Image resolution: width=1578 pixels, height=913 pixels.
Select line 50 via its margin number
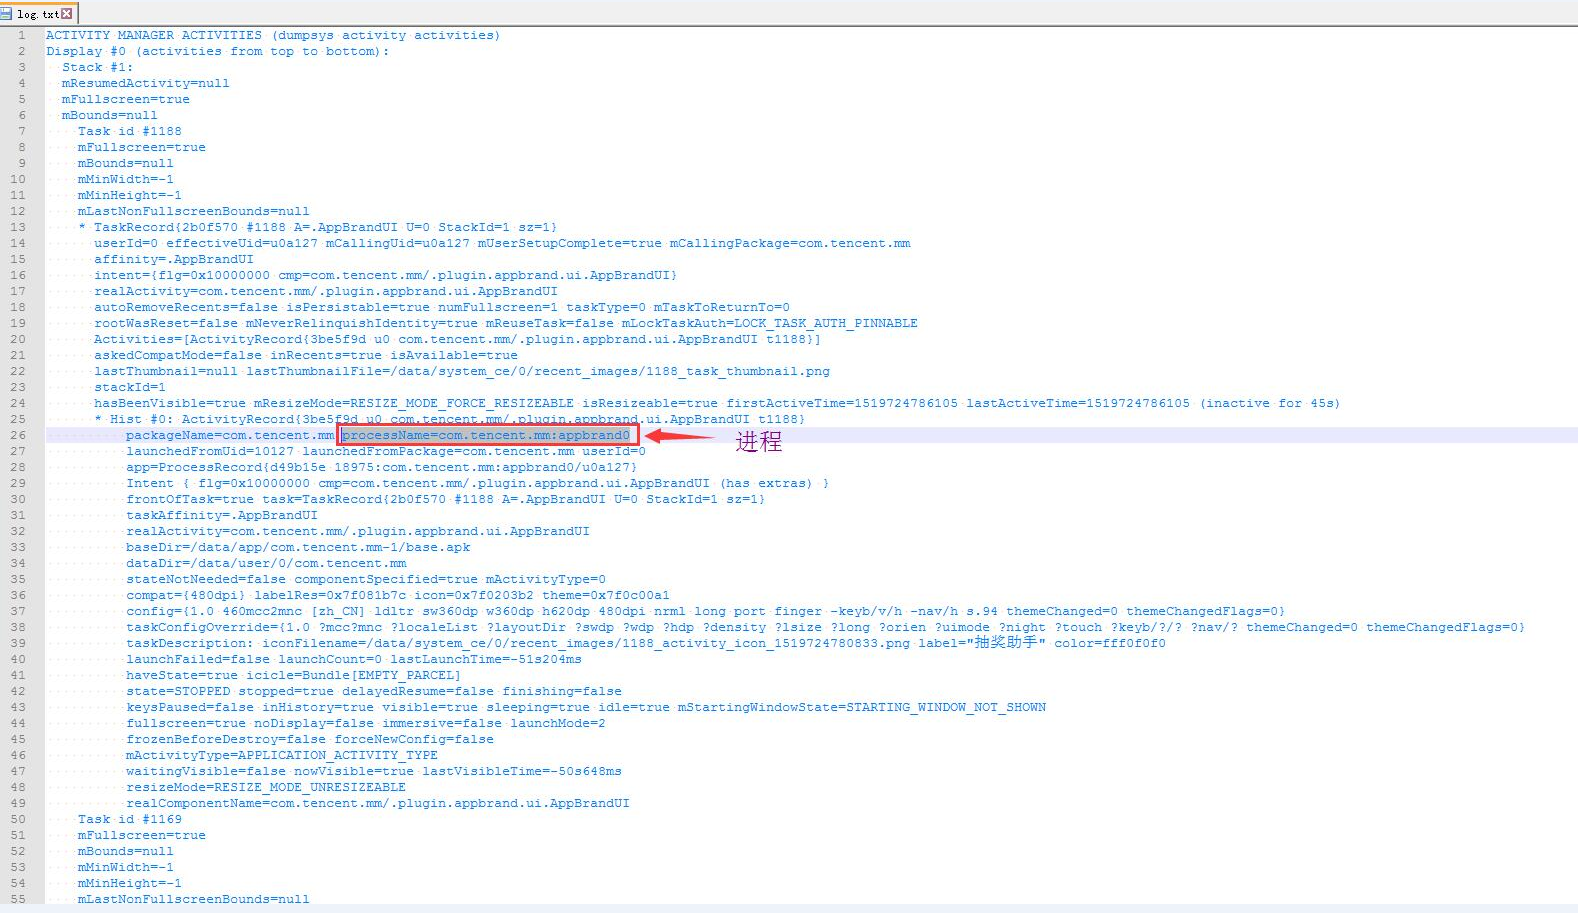(x=18, y=819)
